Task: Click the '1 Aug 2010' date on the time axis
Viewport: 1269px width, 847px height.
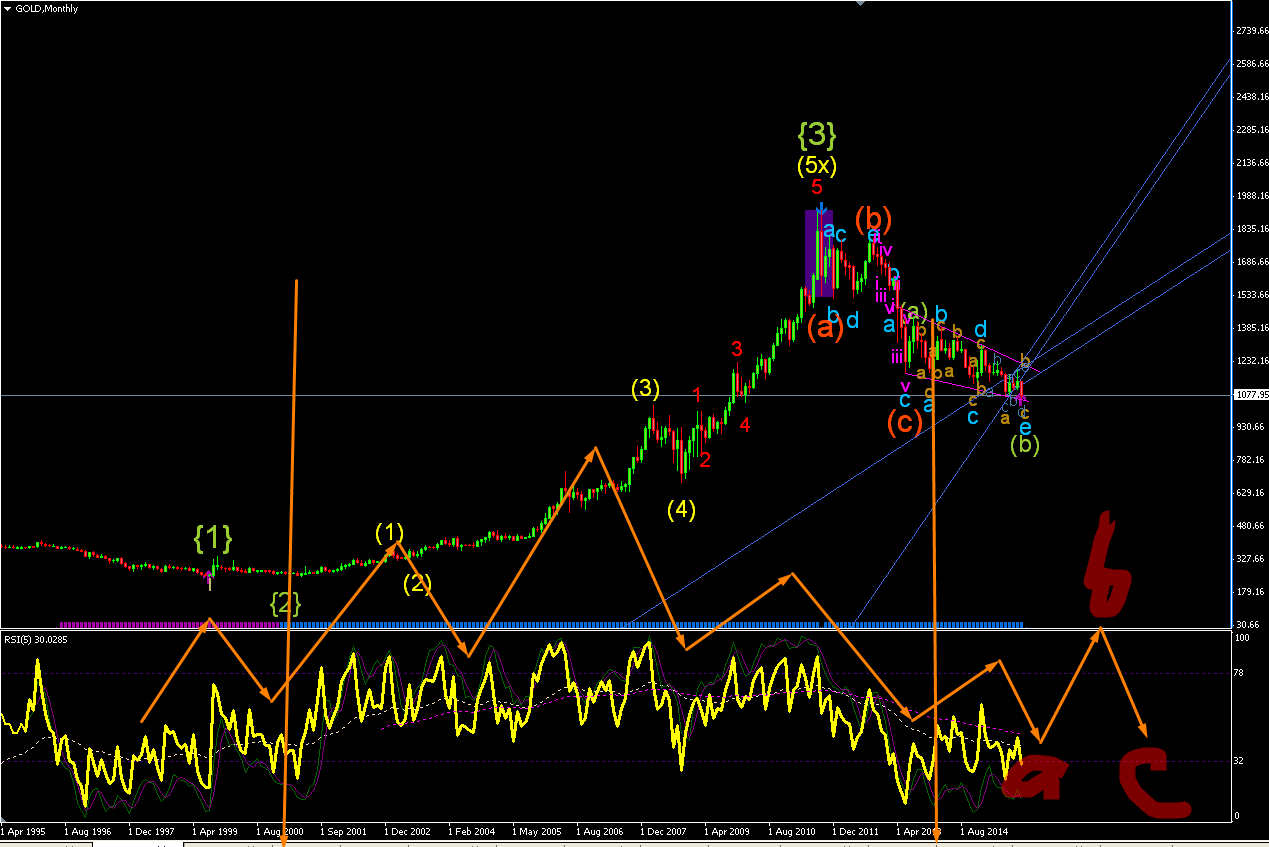Action: pyautogui.click(x=791, y=830)
